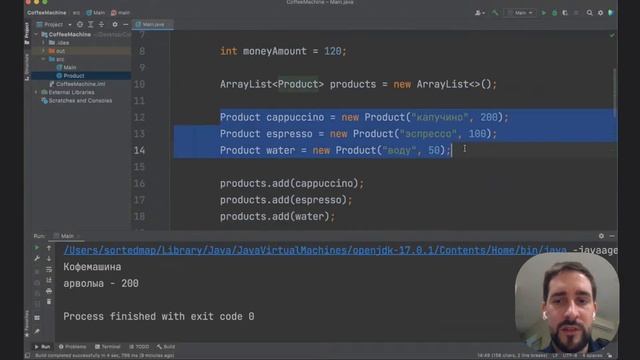Open IDE settings gear in top toolbar
This screenshot has width=640, height=360.
(600, 13)
